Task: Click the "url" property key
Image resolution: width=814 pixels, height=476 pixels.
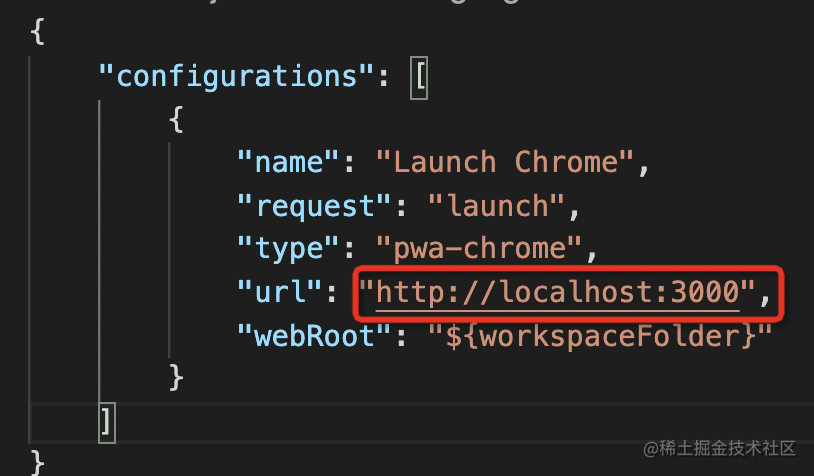Action: (x=279, y=292)
